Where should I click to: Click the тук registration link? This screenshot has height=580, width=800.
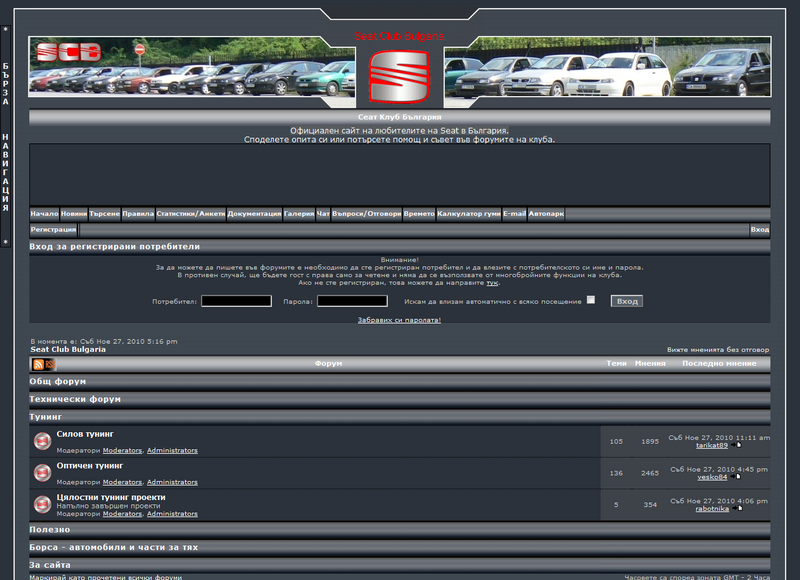pyautogui.click(x=492, y=283)
